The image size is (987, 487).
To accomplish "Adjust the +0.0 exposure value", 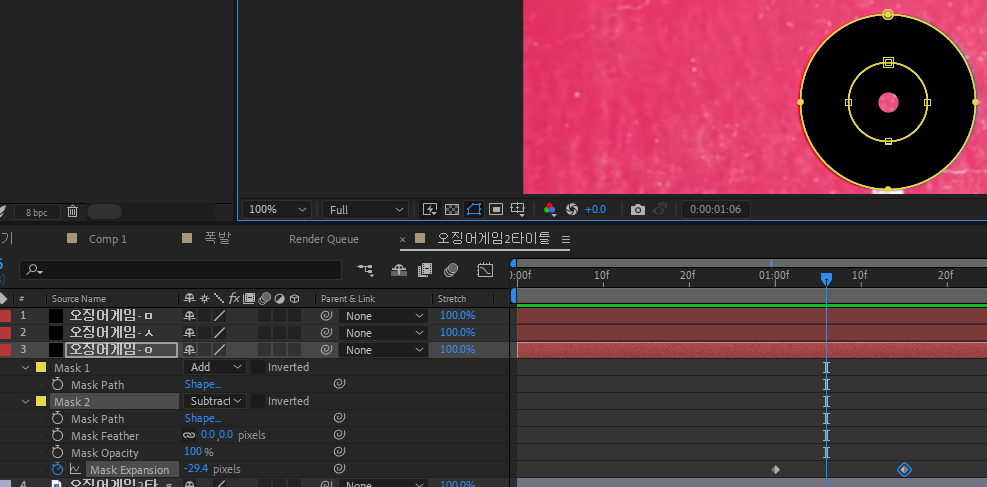I will pyautogui.click(x=595, y=210).
